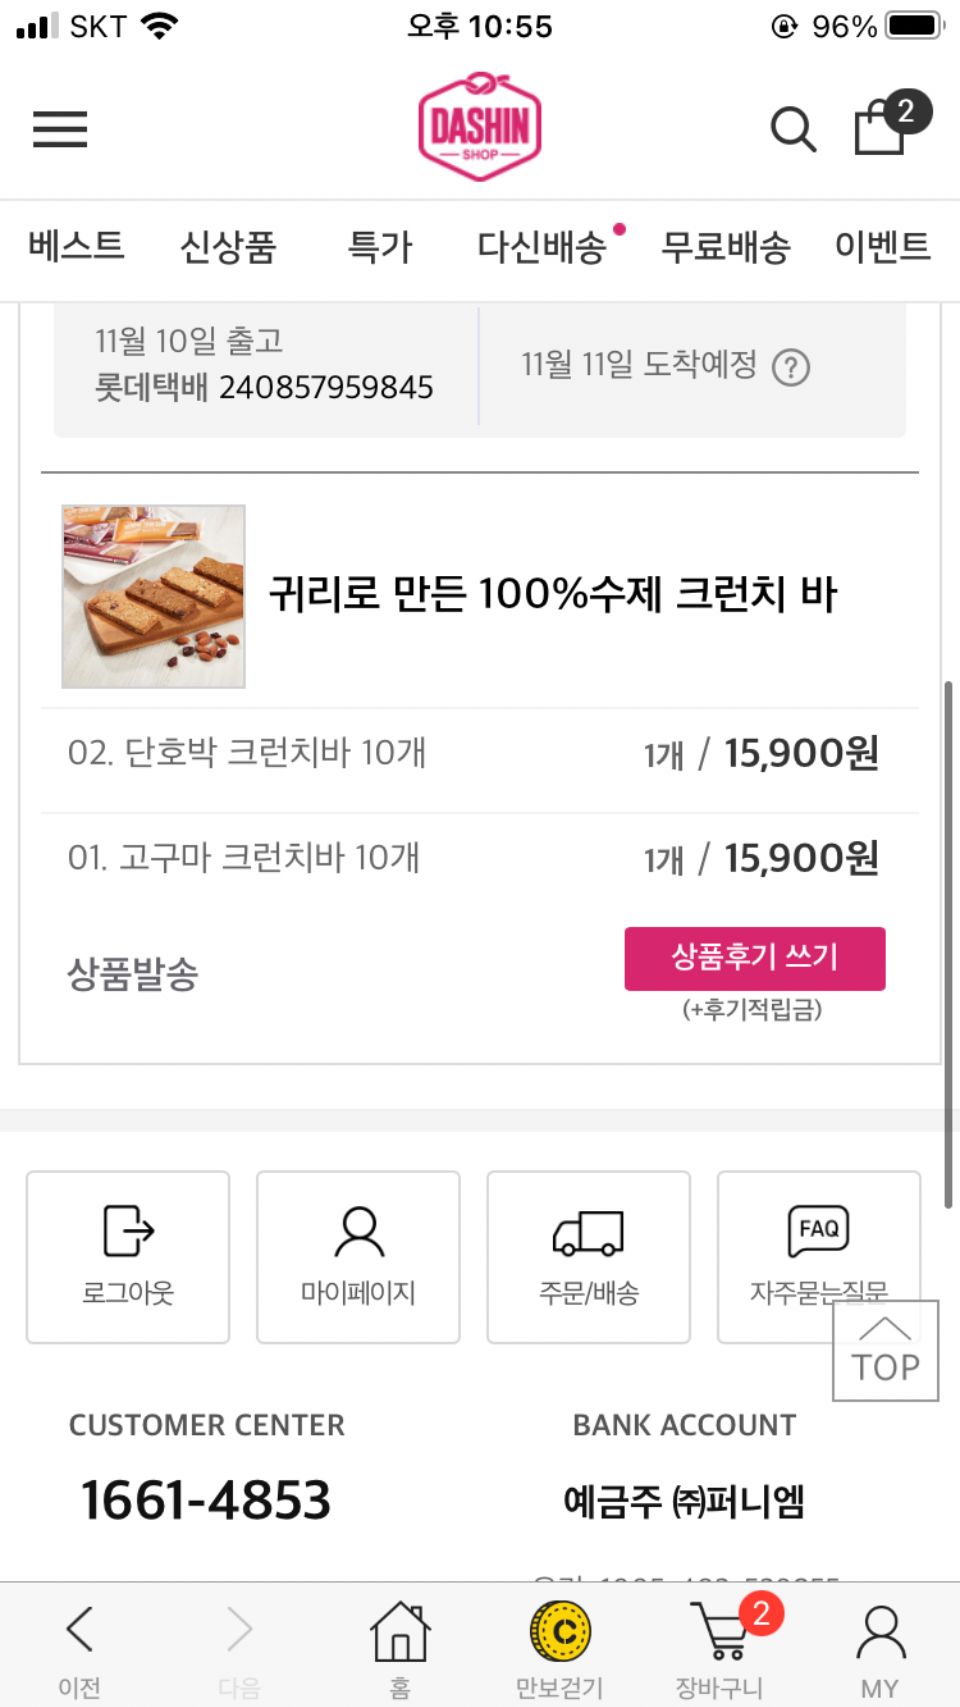The width and height of the screenshot is (960, 1707).
Task: Tap the crunch bar product thumbnail
Action: [153, 596]
